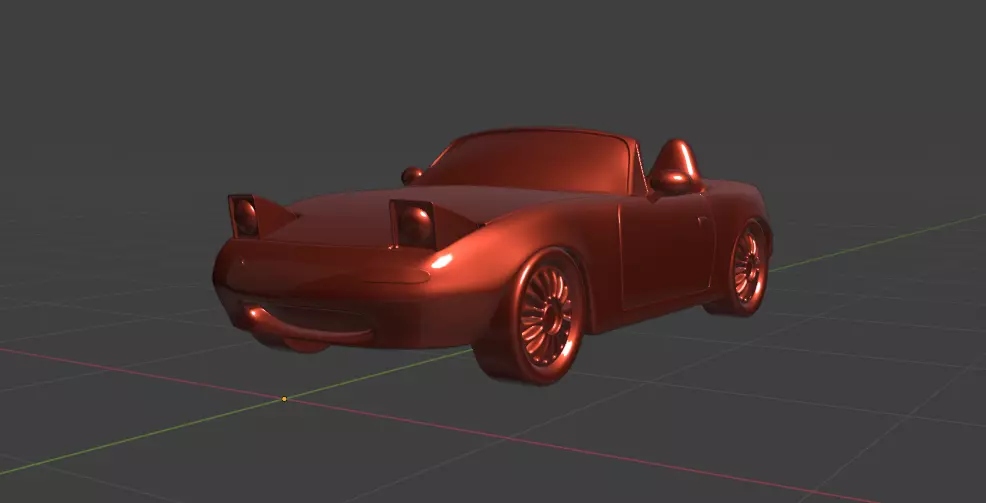Select the driver-side door panel
Viewport: 986px width, 503px height.
[667, 250]
